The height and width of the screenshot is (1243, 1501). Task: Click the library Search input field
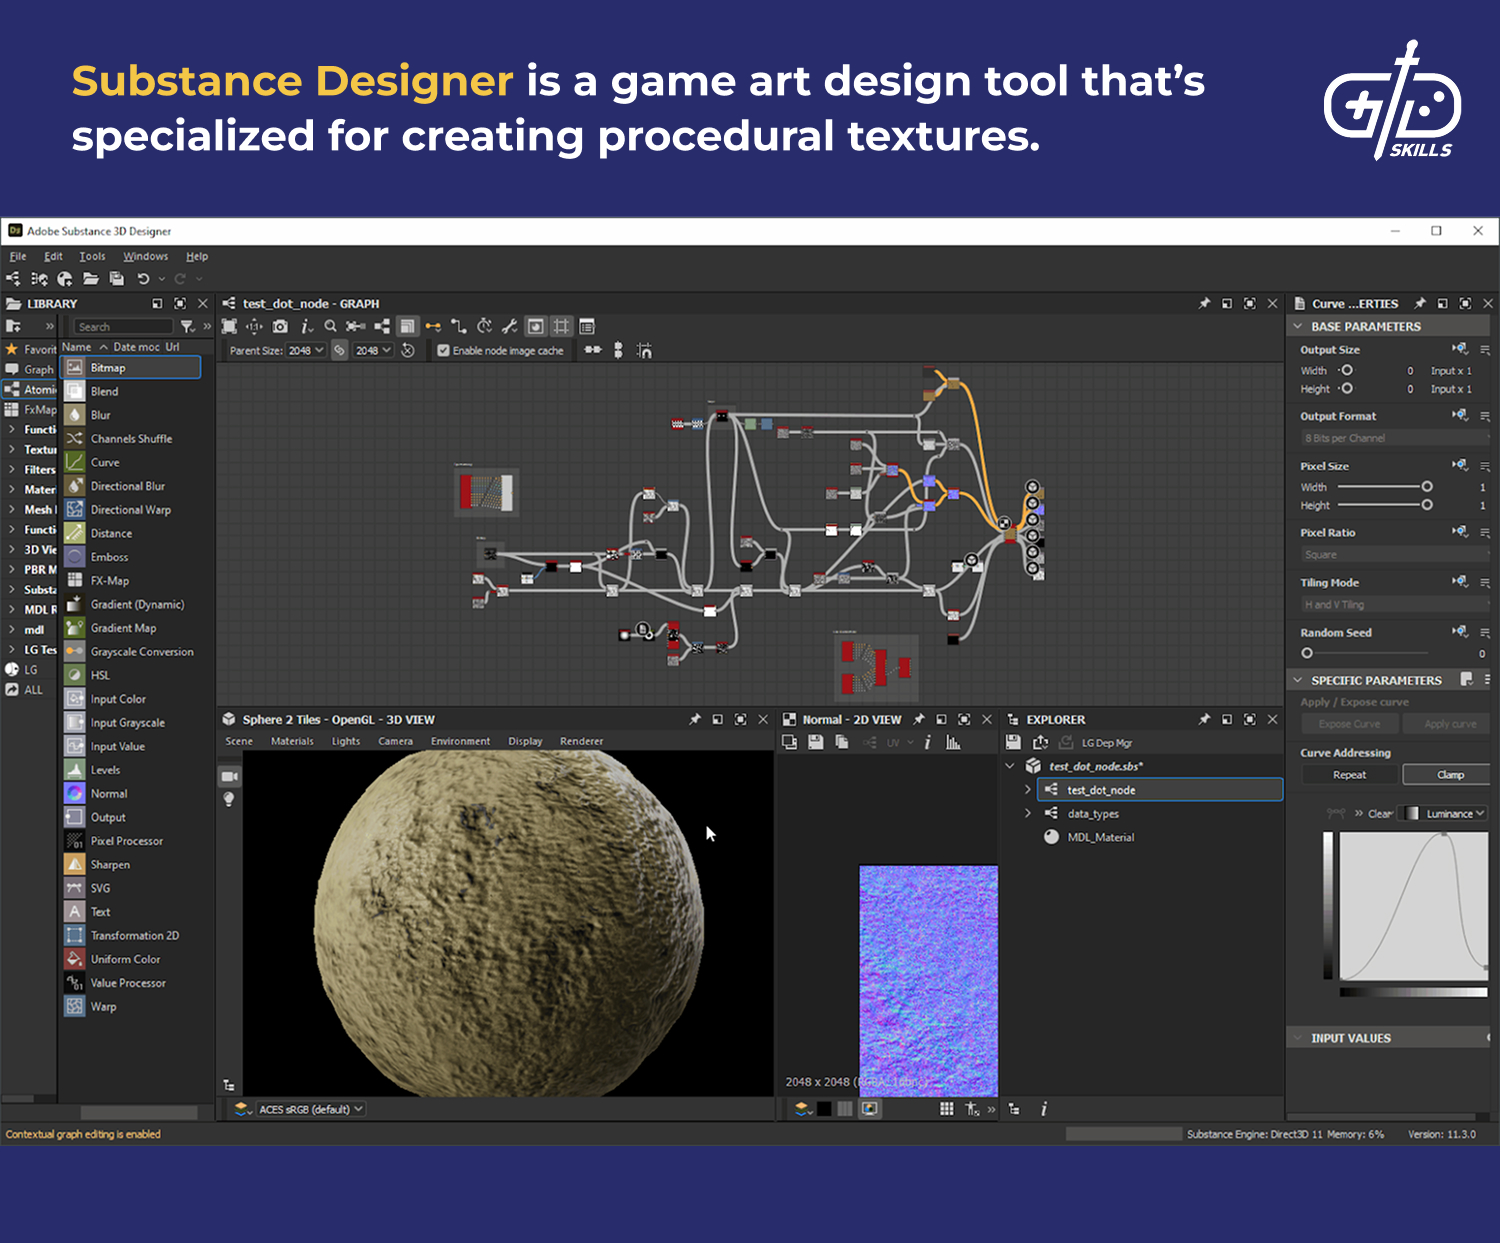(x=124, y=327)
